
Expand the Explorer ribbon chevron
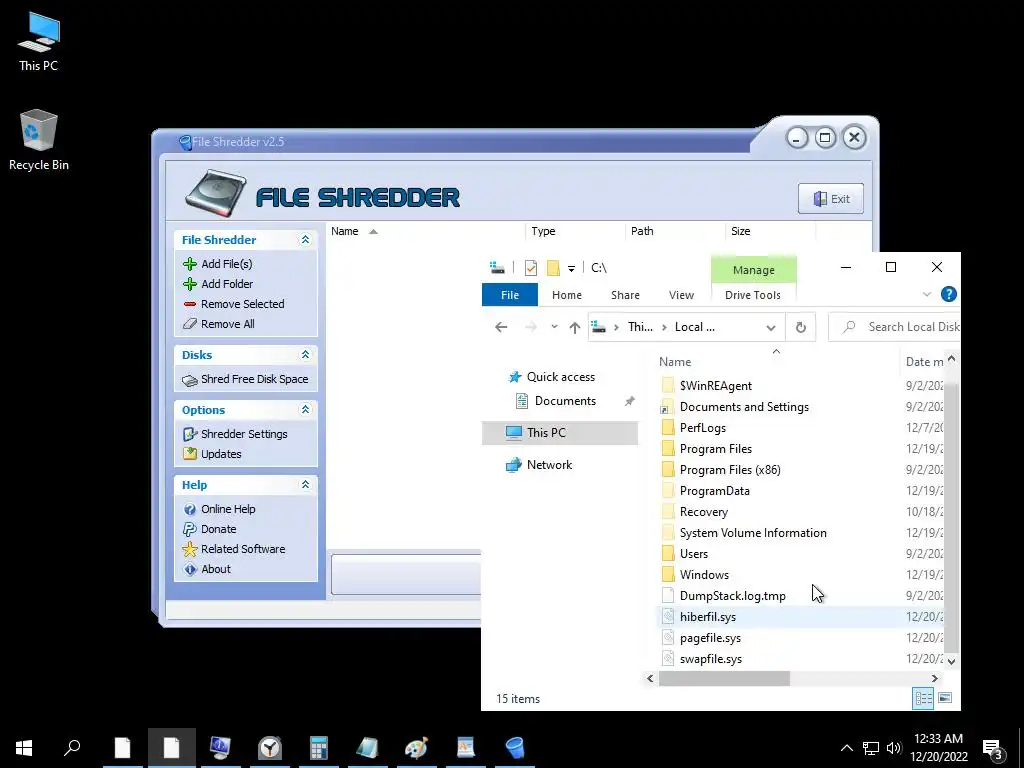click(x=927, y=295)
